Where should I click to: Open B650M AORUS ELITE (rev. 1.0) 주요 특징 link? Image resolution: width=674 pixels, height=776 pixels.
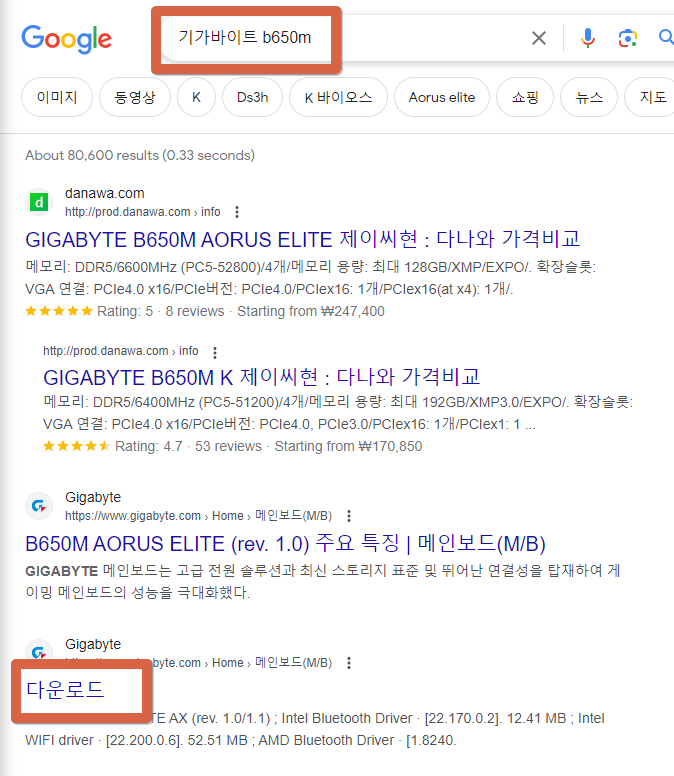coord(285,543)
